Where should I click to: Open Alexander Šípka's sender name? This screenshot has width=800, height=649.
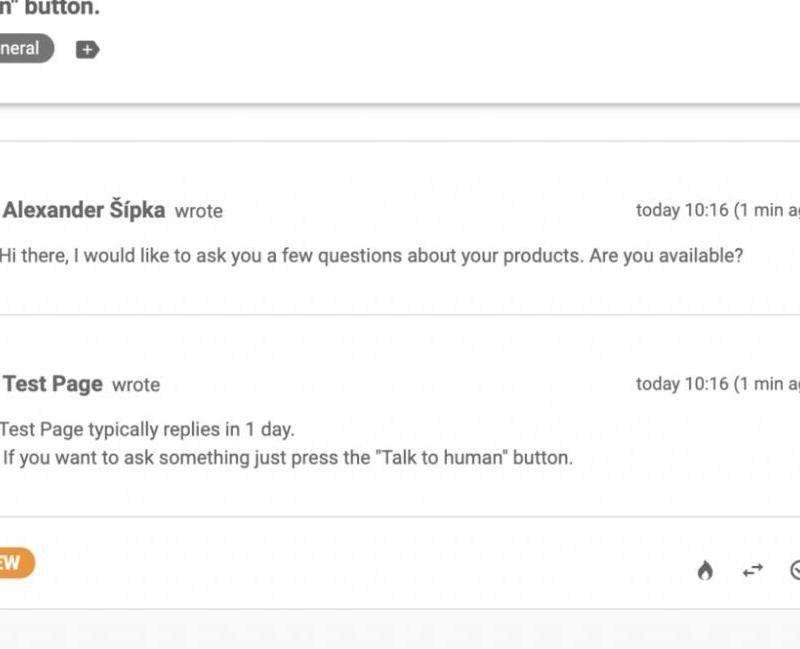[x=84, y=210]
